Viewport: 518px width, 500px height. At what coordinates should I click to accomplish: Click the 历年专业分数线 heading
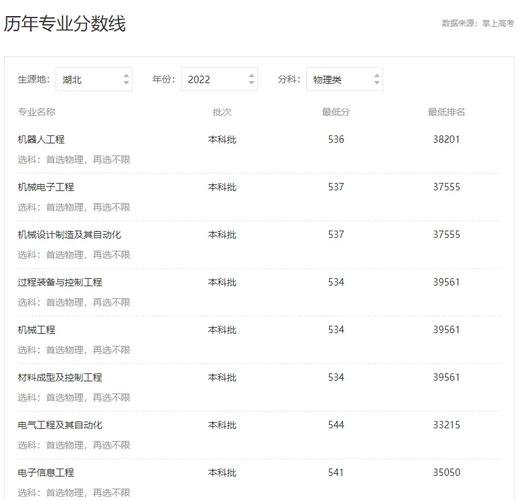pyautogui.click(x=65, y=24)
